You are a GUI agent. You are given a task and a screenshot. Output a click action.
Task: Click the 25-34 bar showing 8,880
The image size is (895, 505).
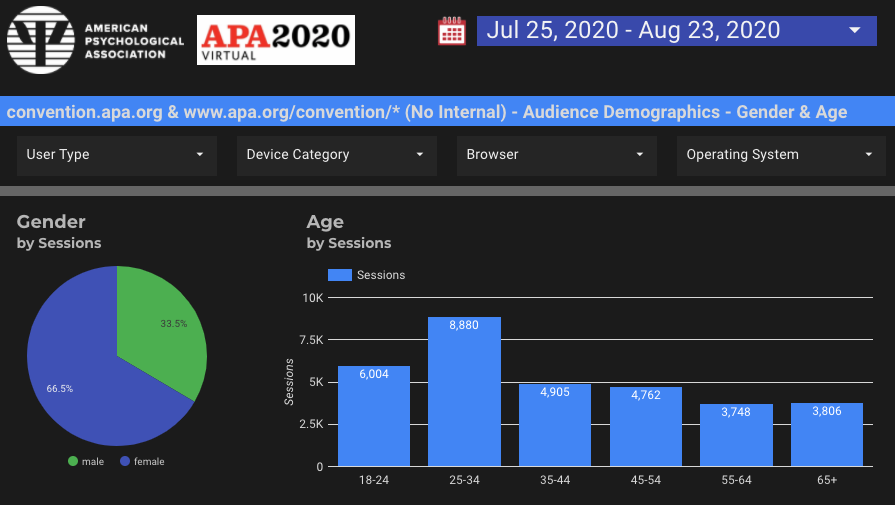click(464, 392)
